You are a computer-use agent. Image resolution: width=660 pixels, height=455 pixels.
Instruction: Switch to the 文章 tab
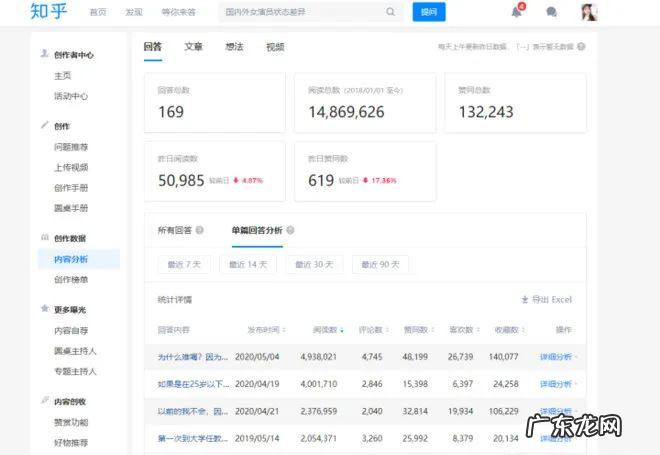(194, 47)
